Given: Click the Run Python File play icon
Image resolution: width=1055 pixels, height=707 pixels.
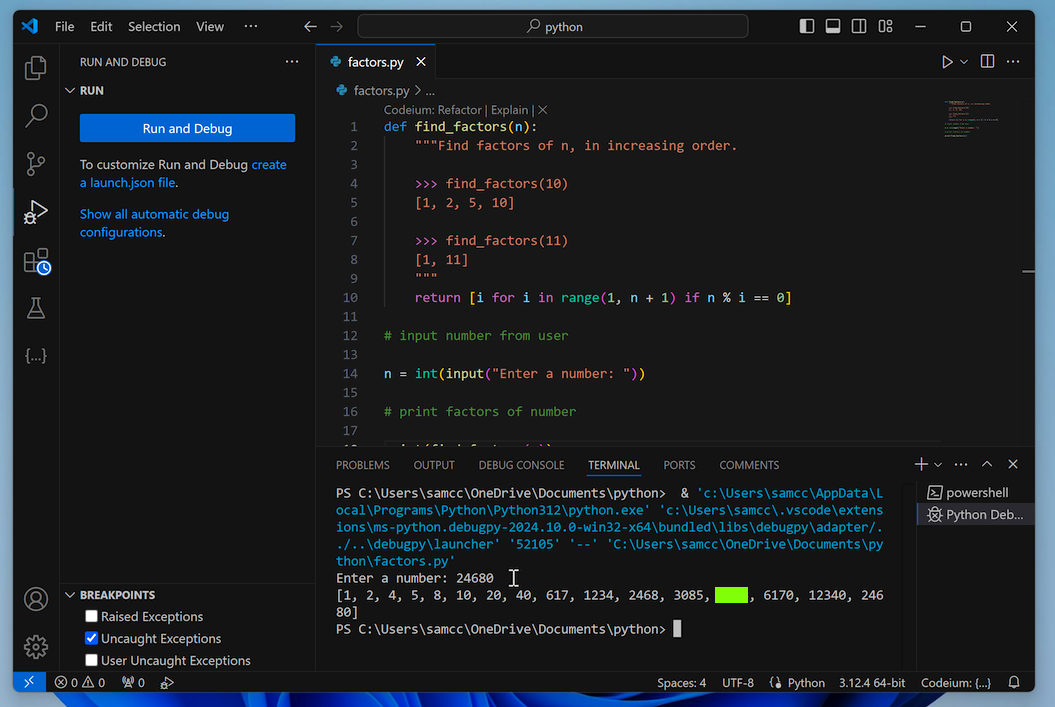Looking at the screenshot, I should [x=946, y=62].
